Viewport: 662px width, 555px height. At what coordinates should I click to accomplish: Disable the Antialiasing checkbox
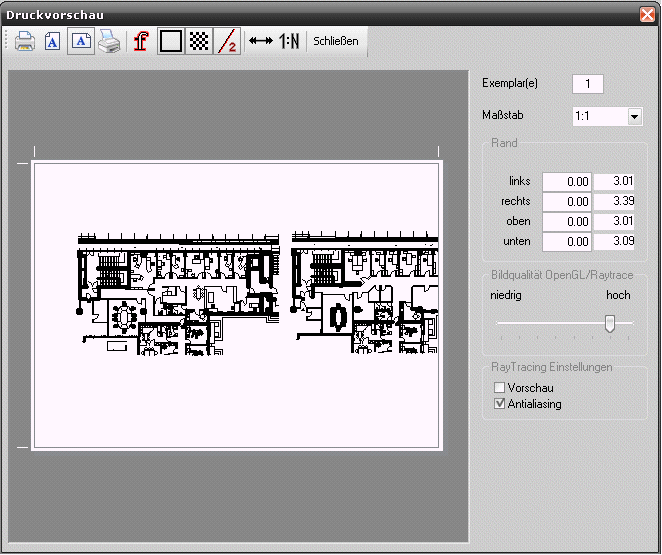499,404
